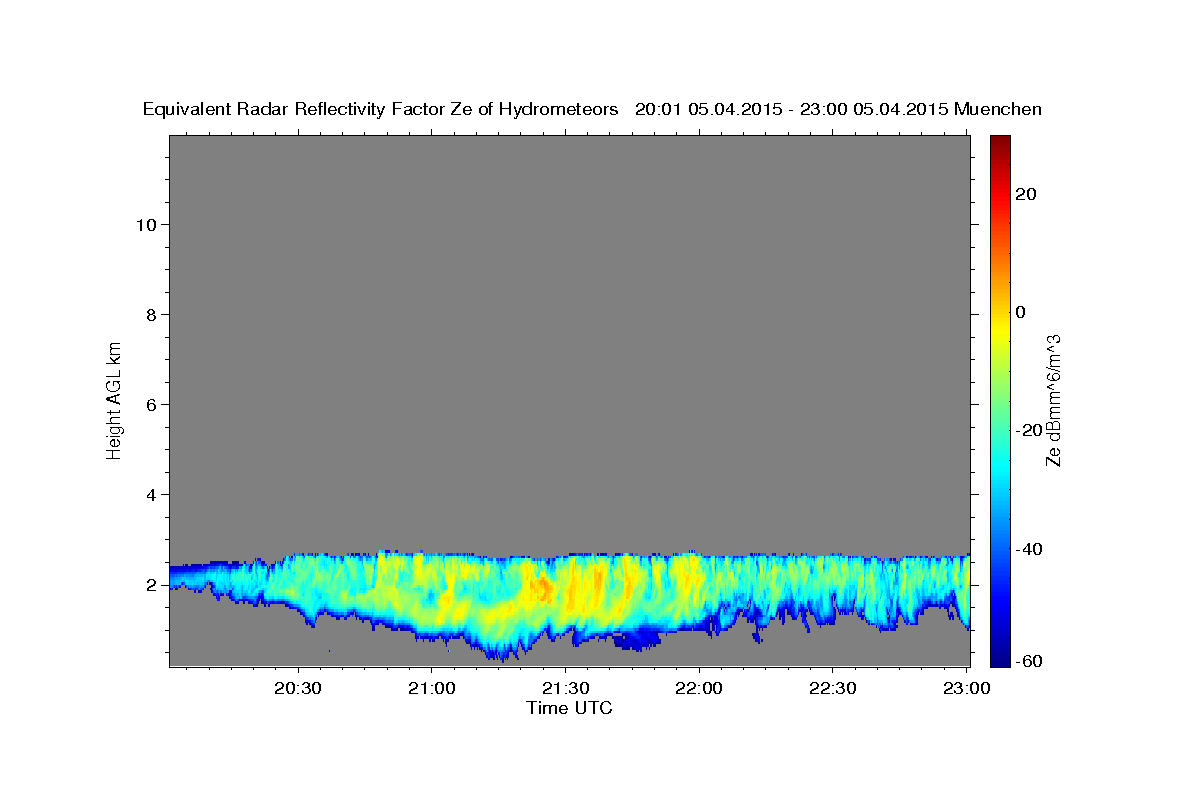
Task: Click the height tick label '4'
Action: coord(149,494)
